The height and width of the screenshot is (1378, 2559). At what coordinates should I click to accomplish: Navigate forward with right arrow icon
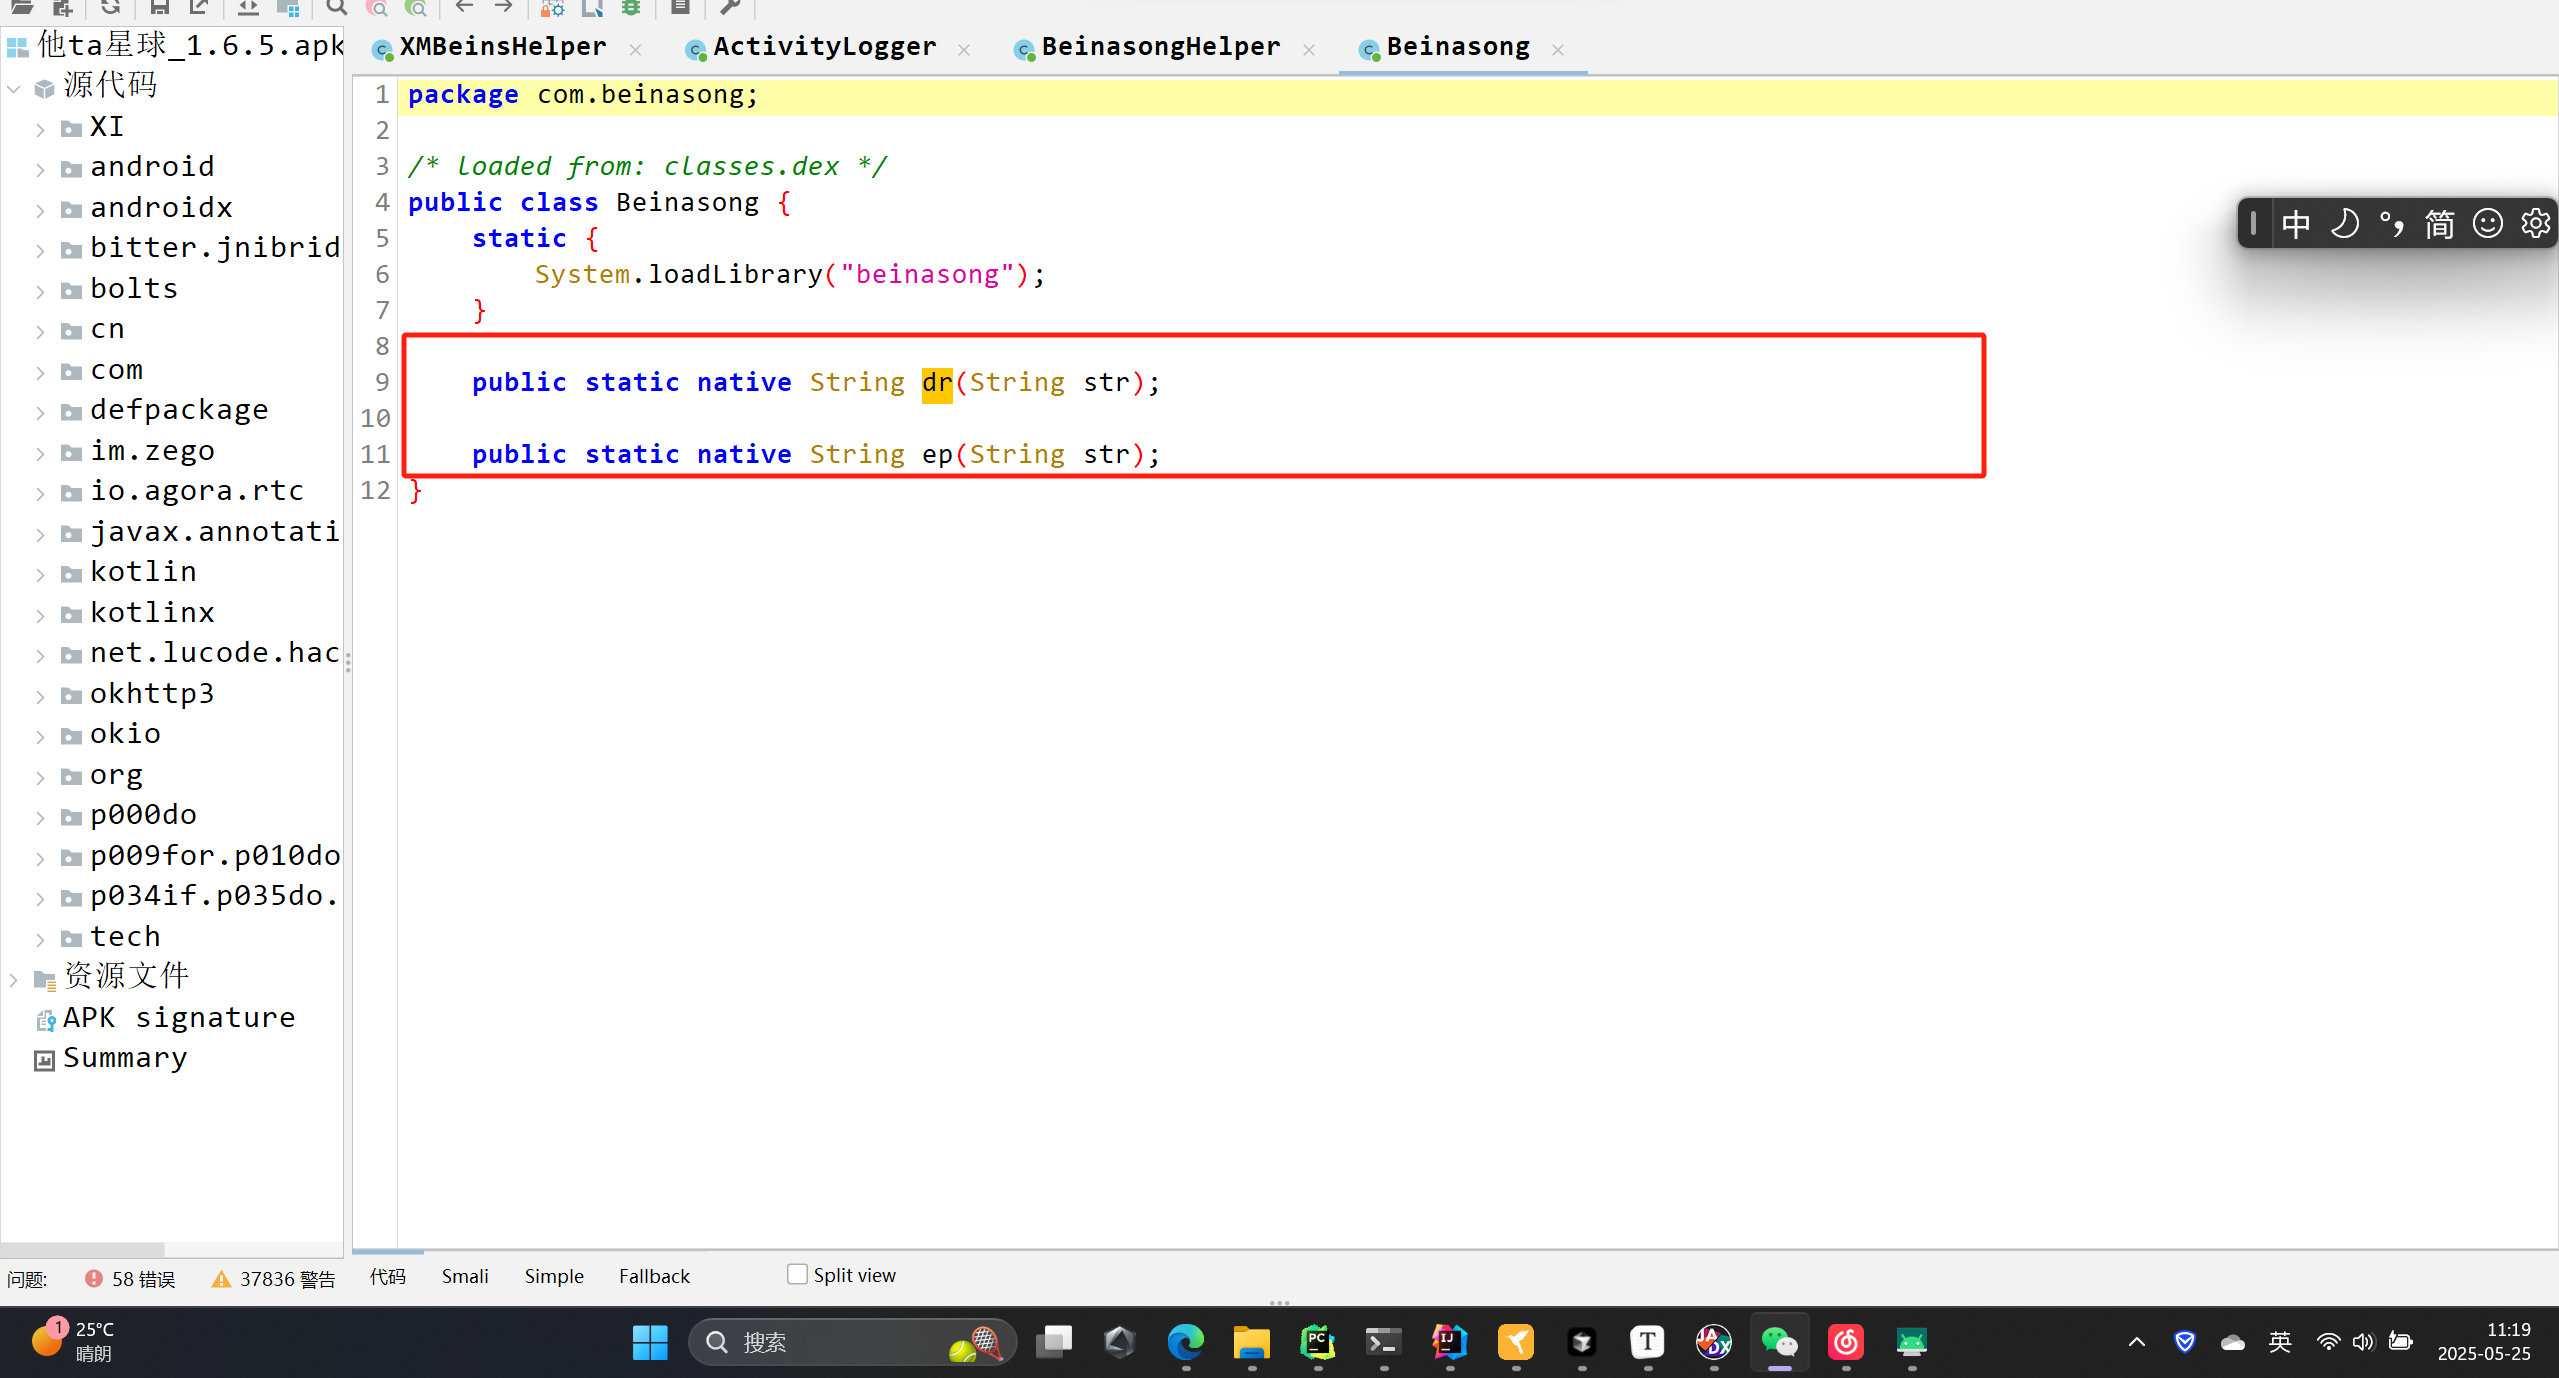(504, 7)
